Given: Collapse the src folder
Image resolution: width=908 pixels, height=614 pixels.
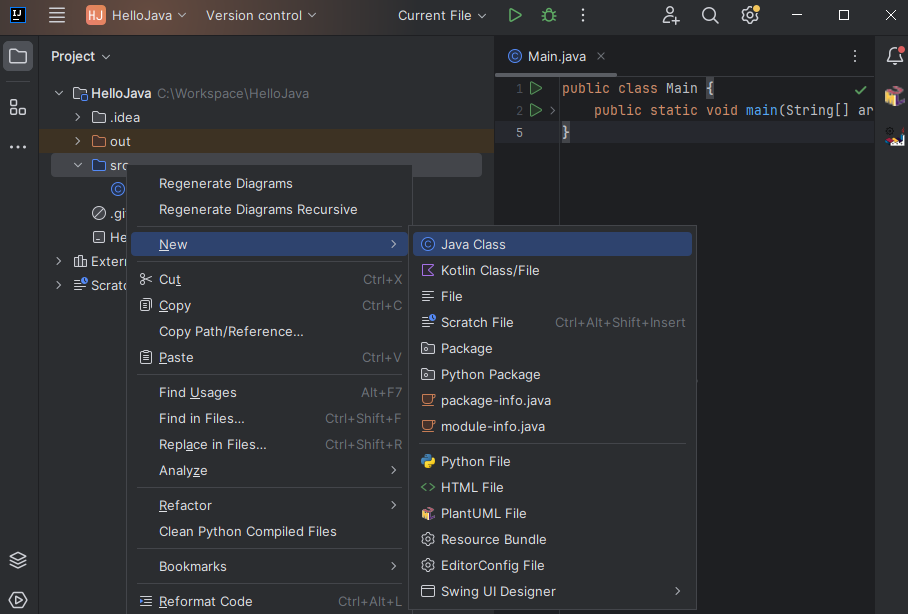Looking at the screenshot, I should (x=78, y=165).
